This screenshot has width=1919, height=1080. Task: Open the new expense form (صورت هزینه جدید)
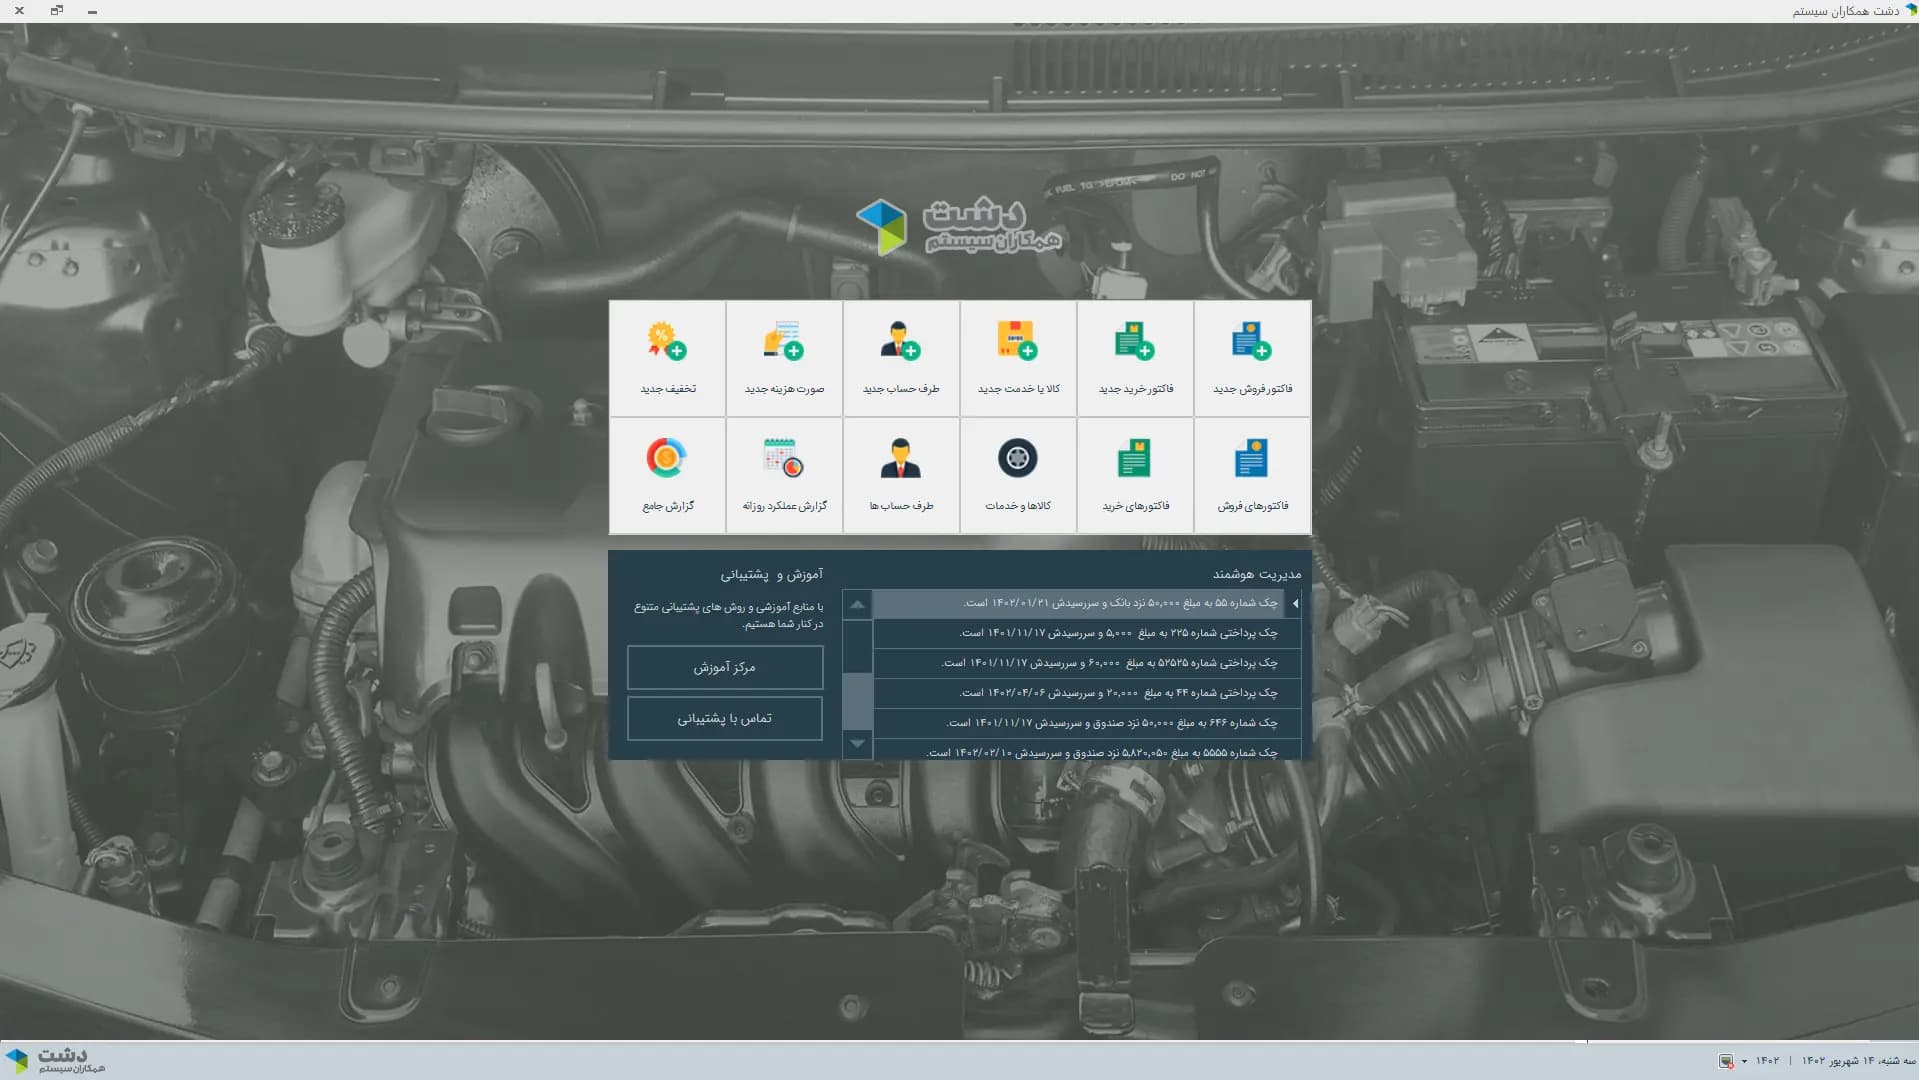(x=784, y=359)
